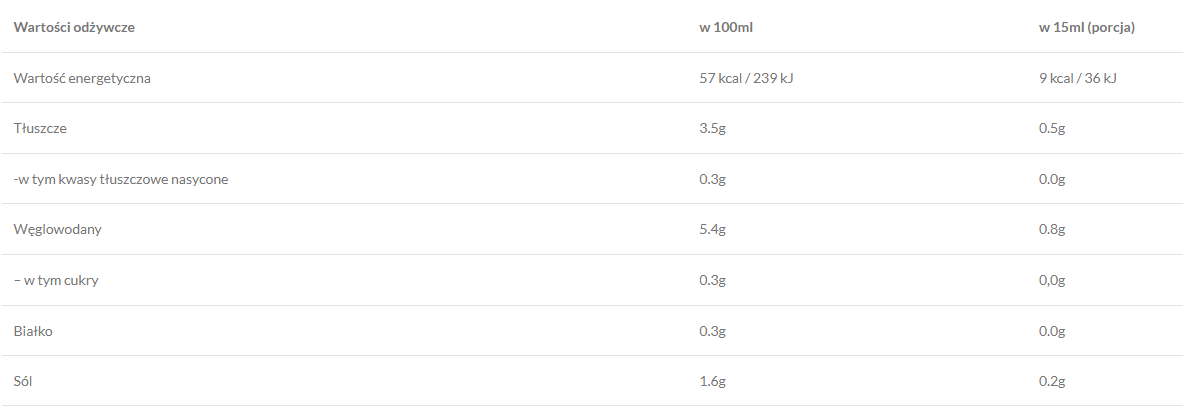Select "-w tym kwasy tłuszczowe nasycone" label

121,179
